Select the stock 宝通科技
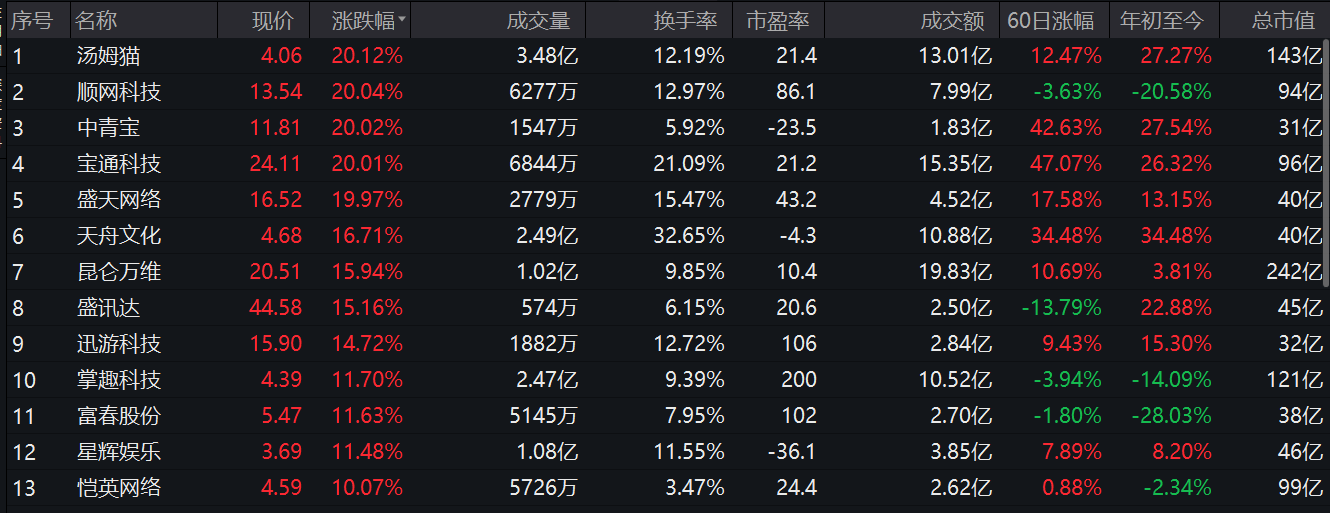The width and height of the screenshot is (1330, 513). 118,164
